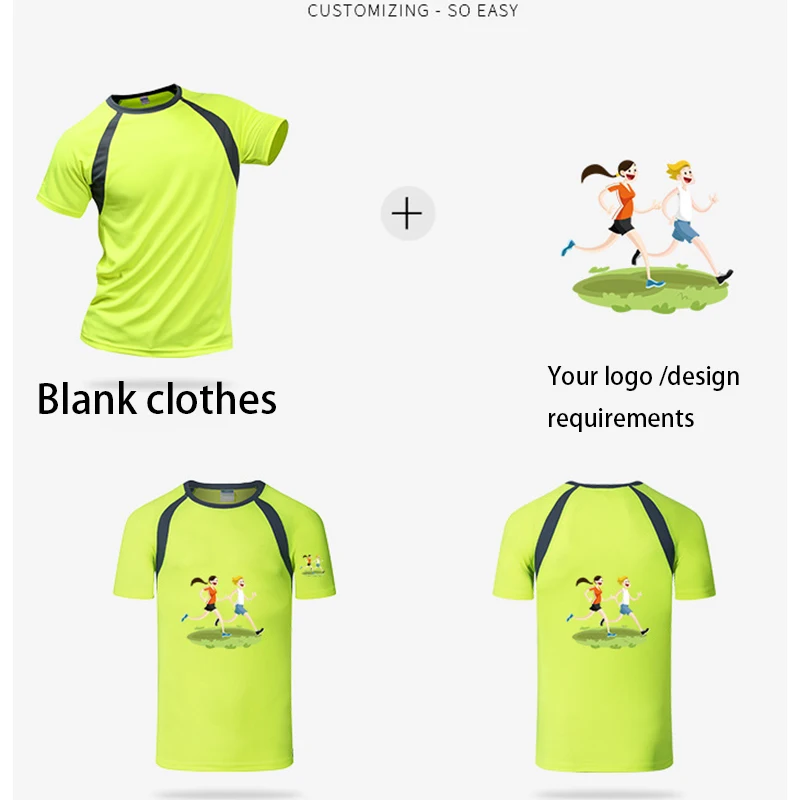Click the plus icon in the circle
This screenshot has width=800, height=800.
click(x=407, y=214)
